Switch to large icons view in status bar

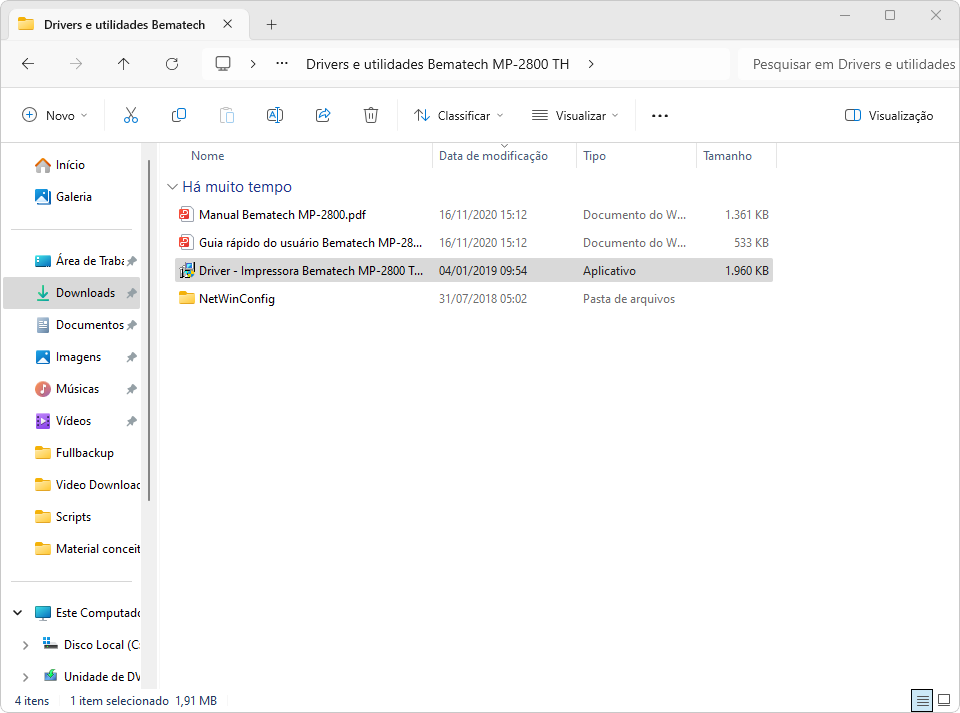pos(944,700)
